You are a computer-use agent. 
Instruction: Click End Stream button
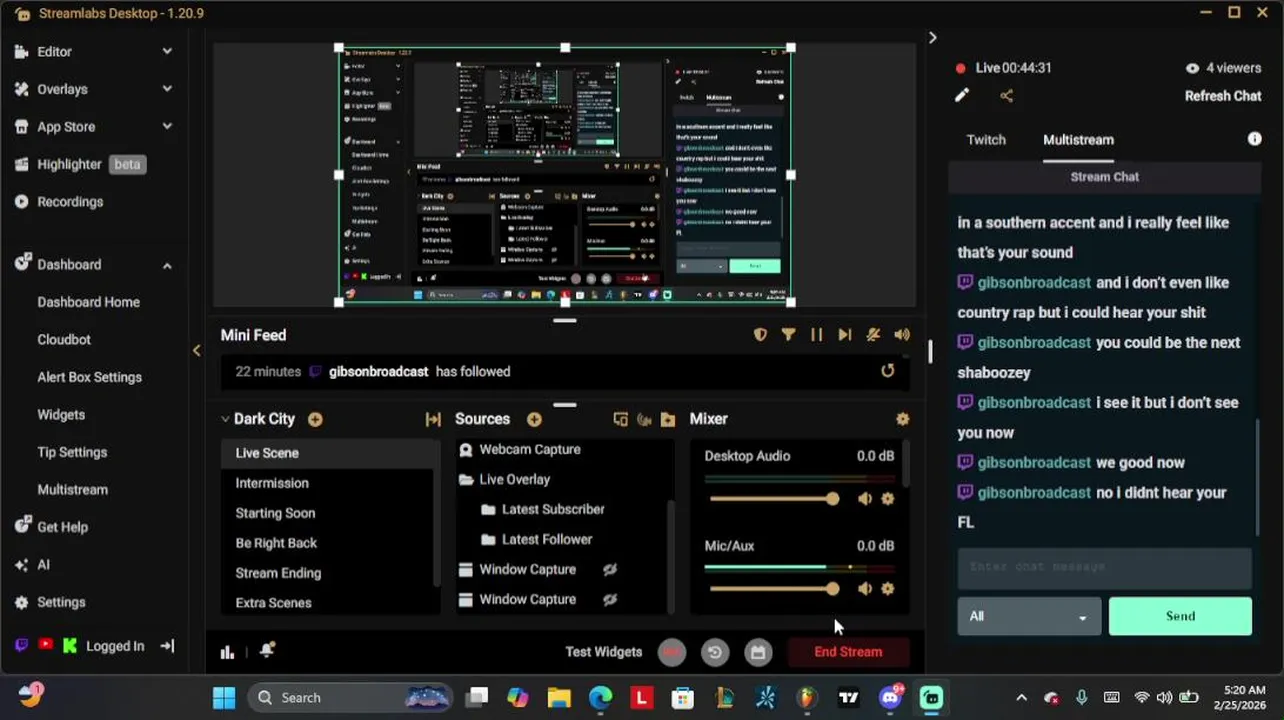tap(848, 652)
